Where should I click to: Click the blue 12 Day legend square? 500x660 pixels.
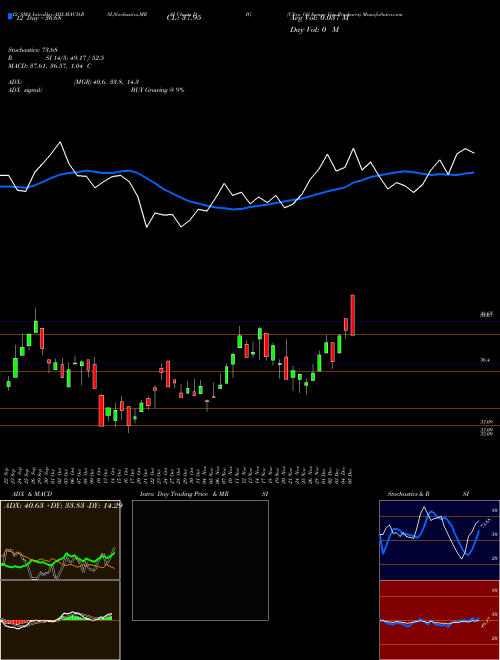tap(11, 17)
